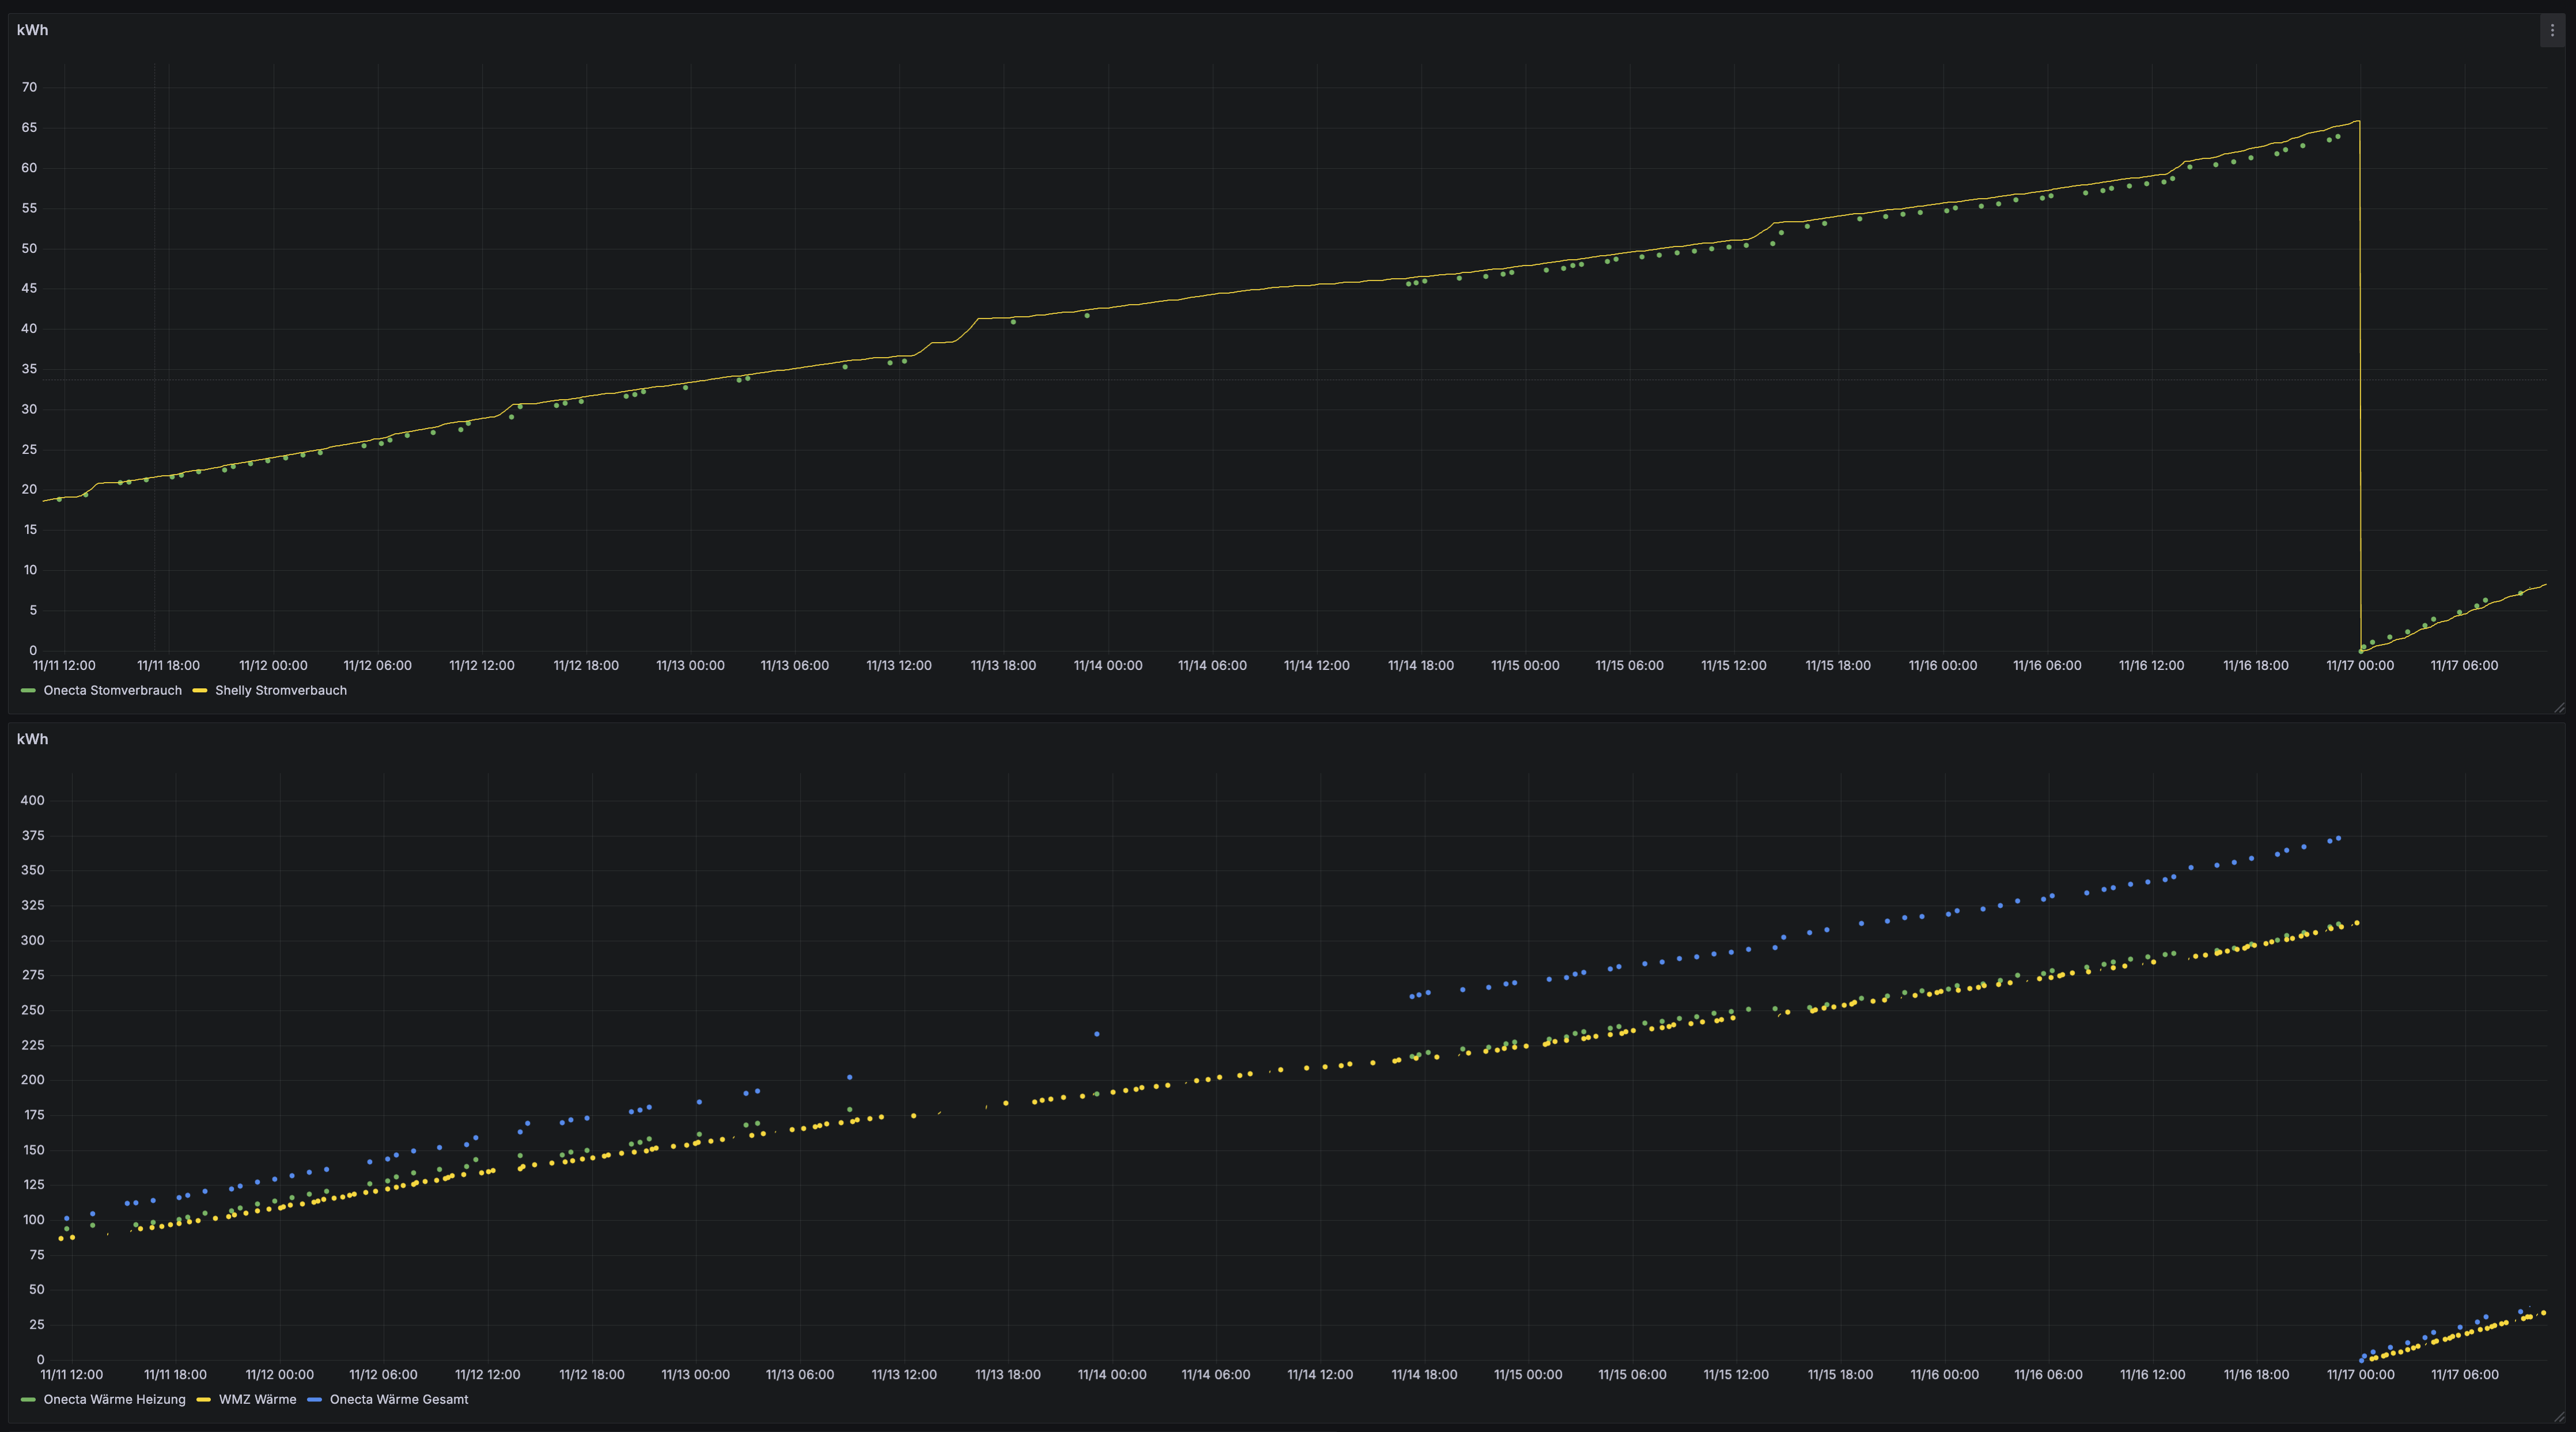2576x1432 pixels.
Task: Click the 11/13 12:00 label on bottom chart axis
Action: point(903,1375)
